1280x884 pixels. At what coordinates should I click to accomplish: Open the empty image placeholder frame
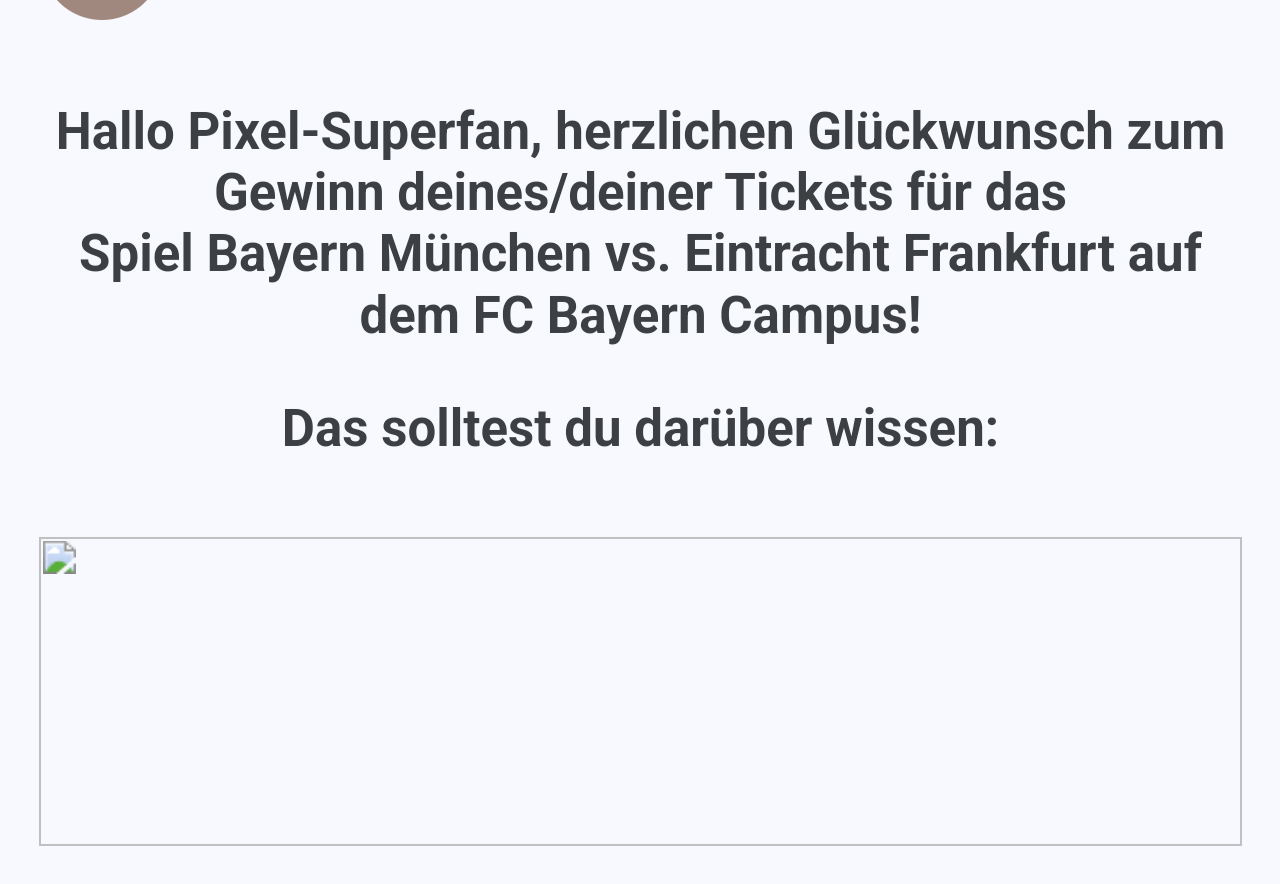[640, 691]
